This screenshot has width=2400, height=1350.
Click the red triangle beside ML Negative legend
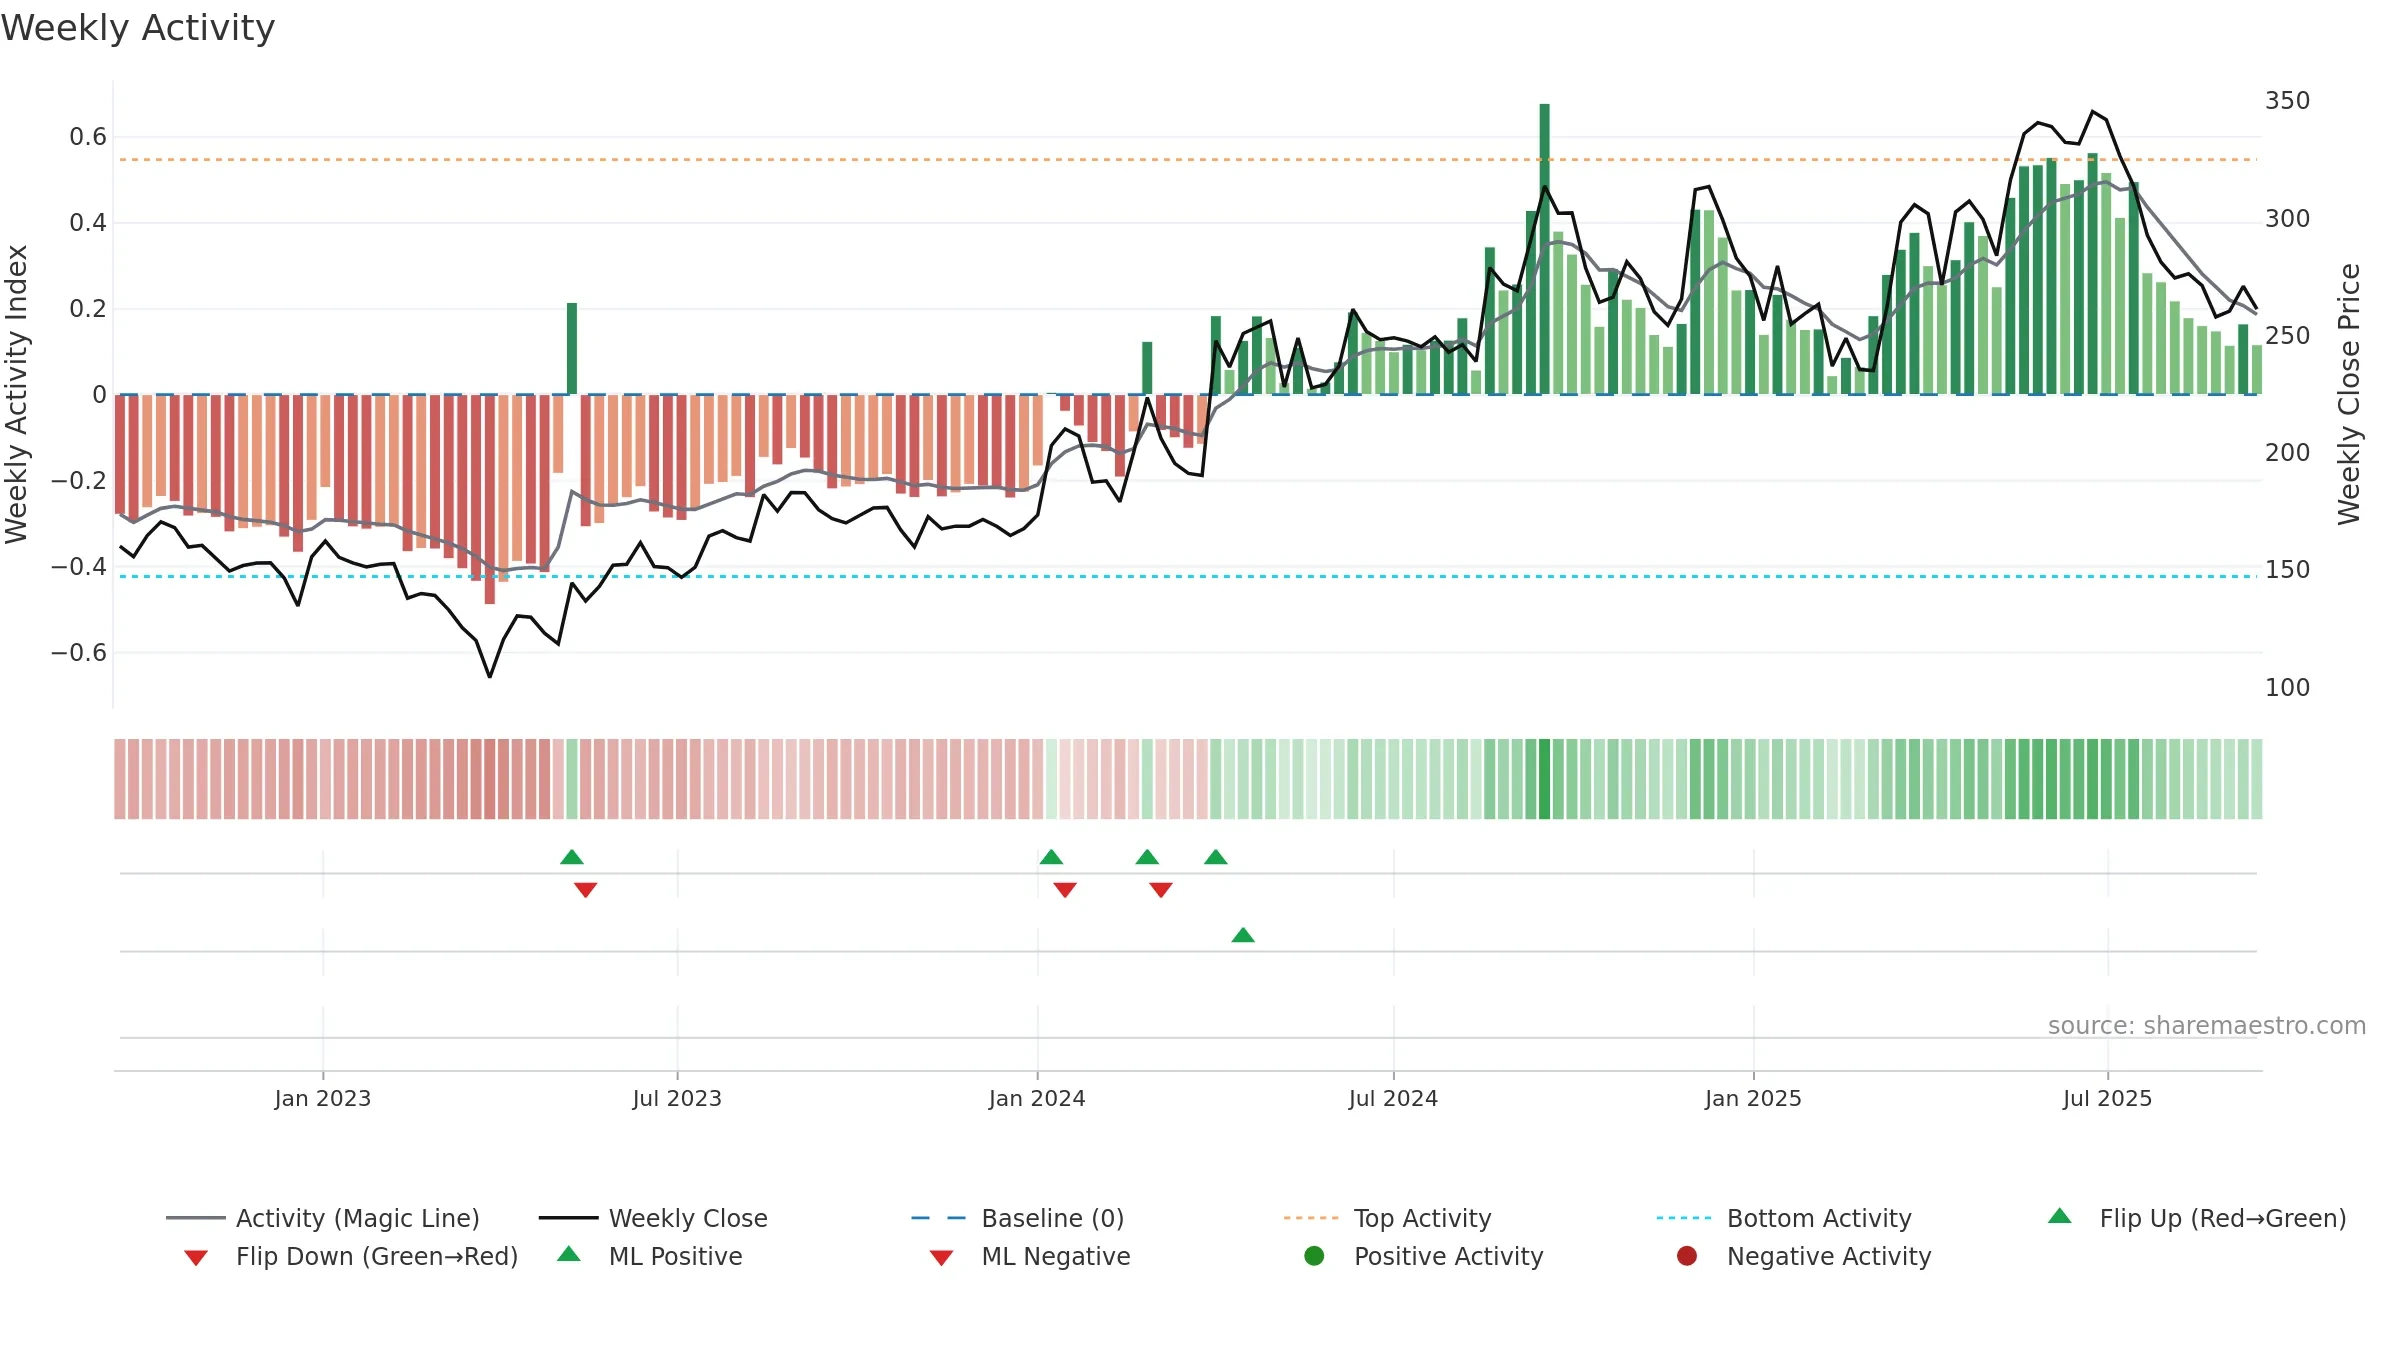(942, 1258)
